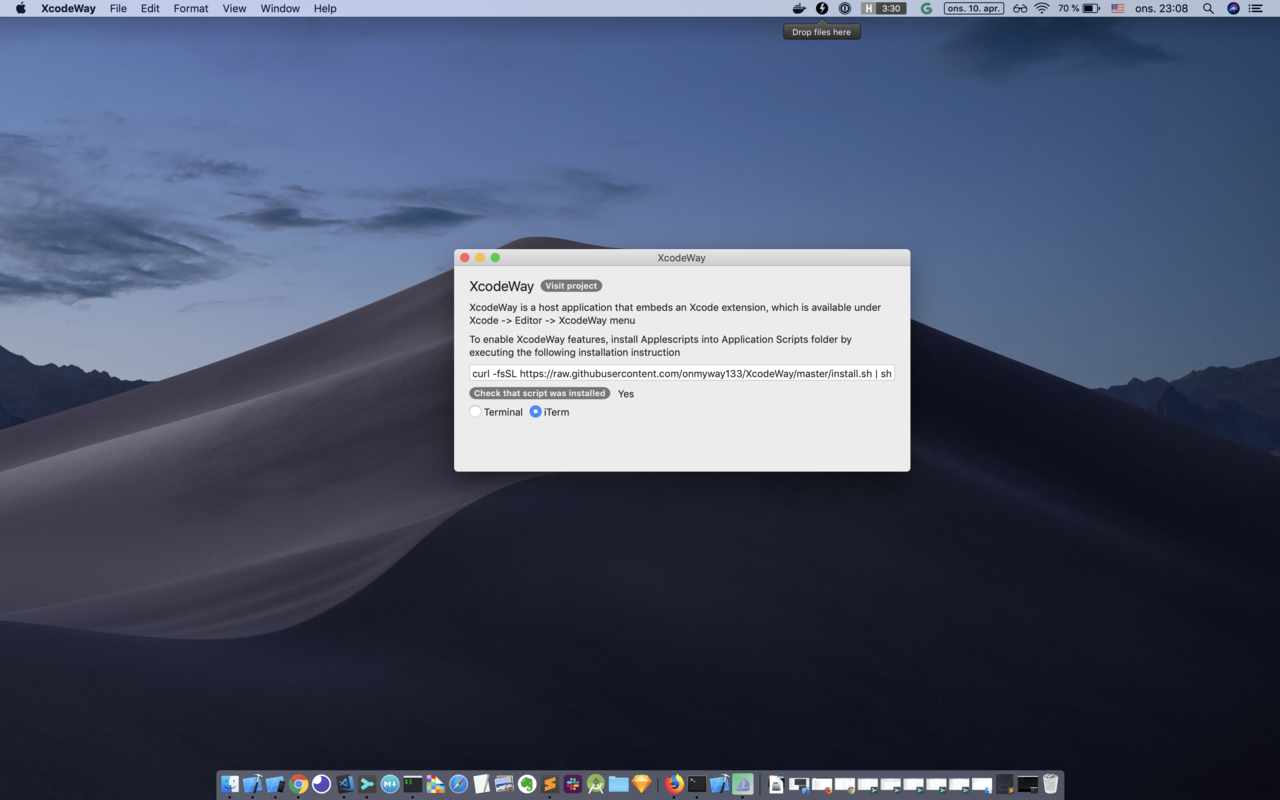This screenshot has width=1280, height=800.
Task: Click the XcodeWay sailboat Dock icon
Action: click(742, 784)
